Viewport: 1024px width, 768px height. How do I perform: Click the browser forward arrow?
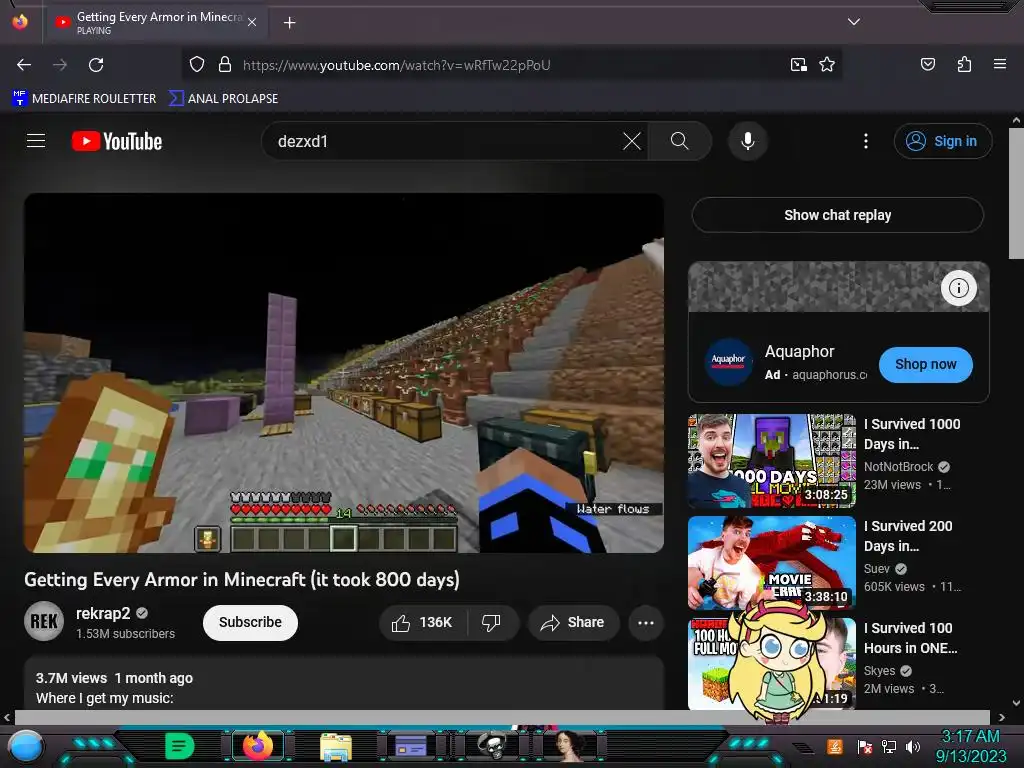[60, 65]
